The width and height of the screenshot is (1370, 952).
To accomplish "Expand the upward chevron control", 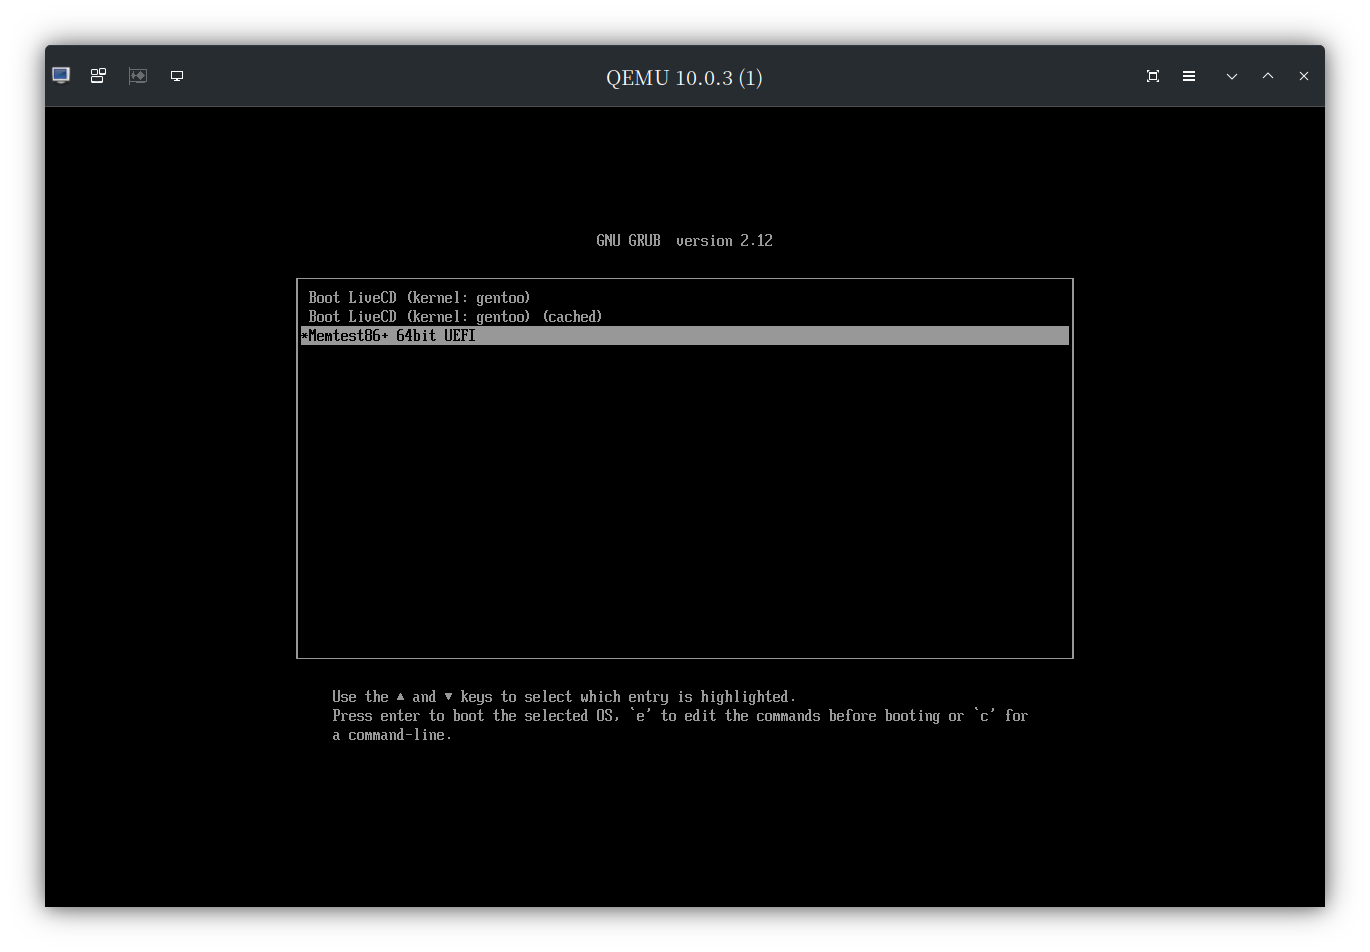I will [x=1267, y=75].
